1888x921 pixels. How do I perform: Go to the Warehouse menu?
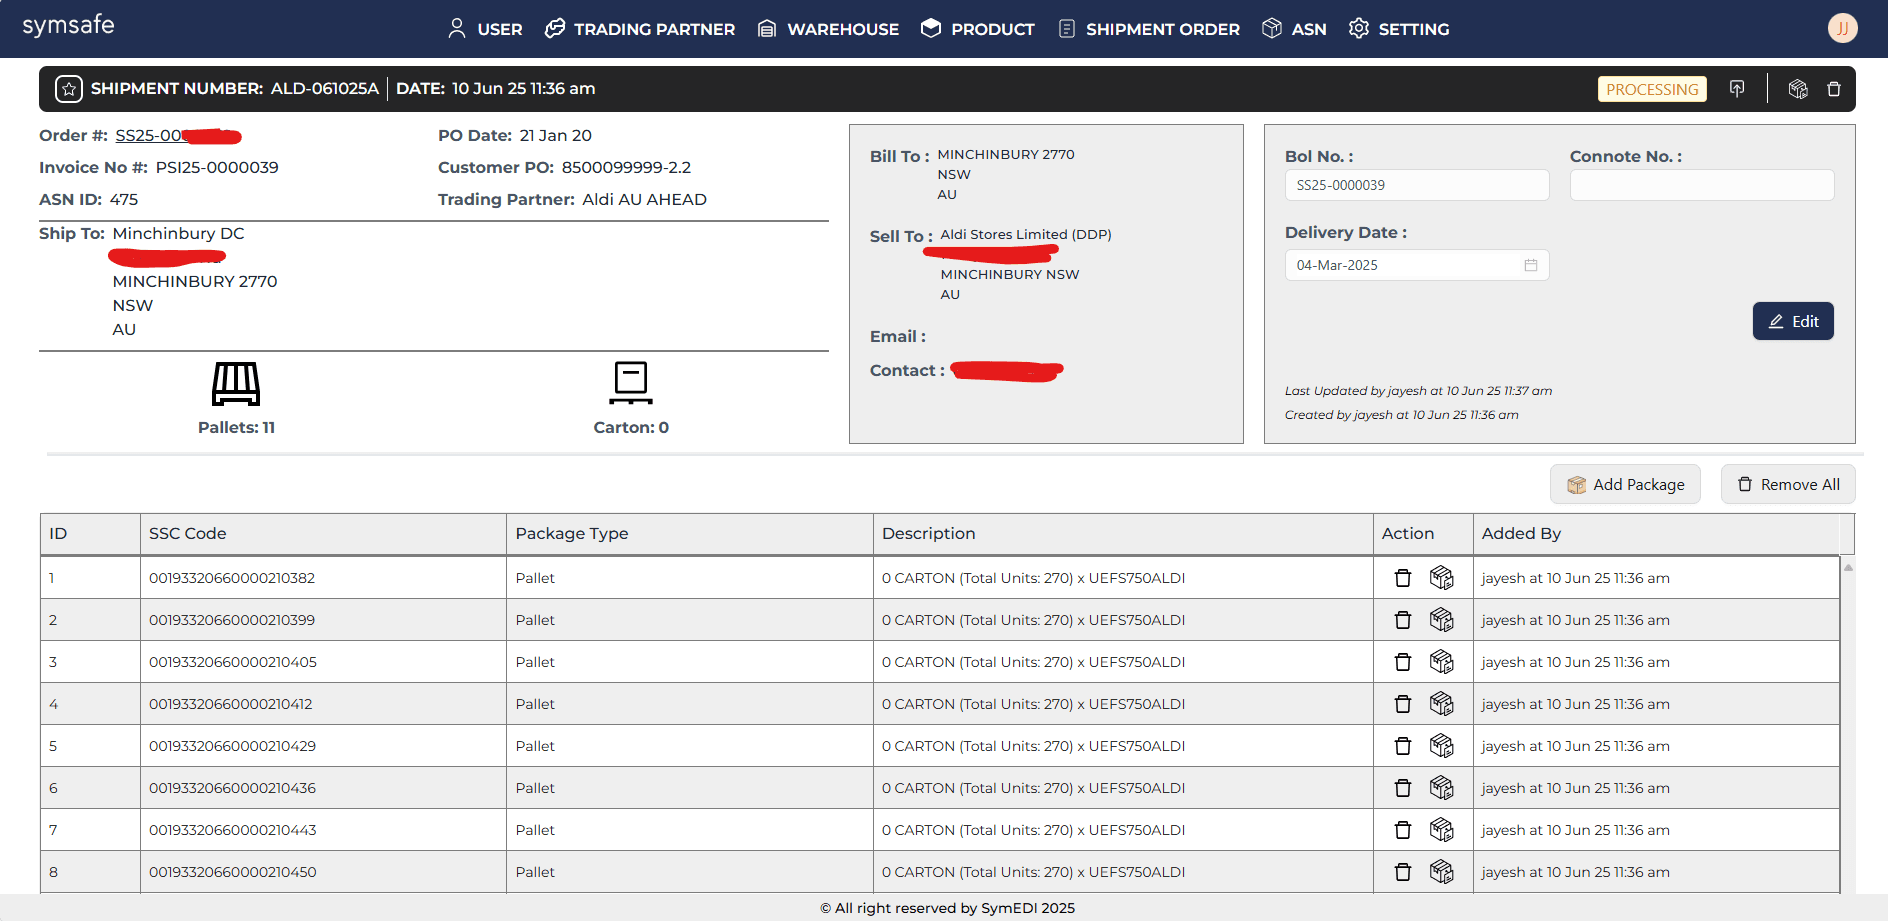pos(828,29)
